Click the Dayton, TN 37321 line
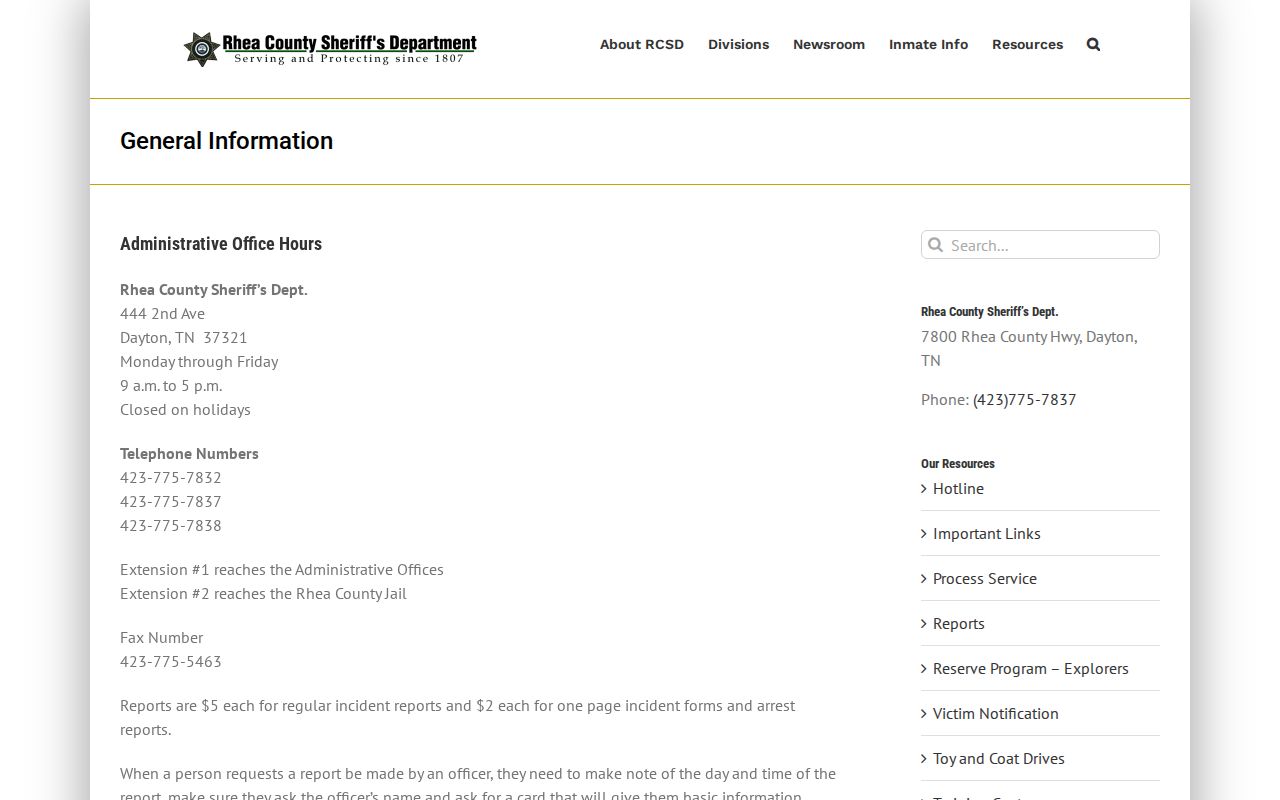This screenshot has height=800, width=1280. coord(184,337)
